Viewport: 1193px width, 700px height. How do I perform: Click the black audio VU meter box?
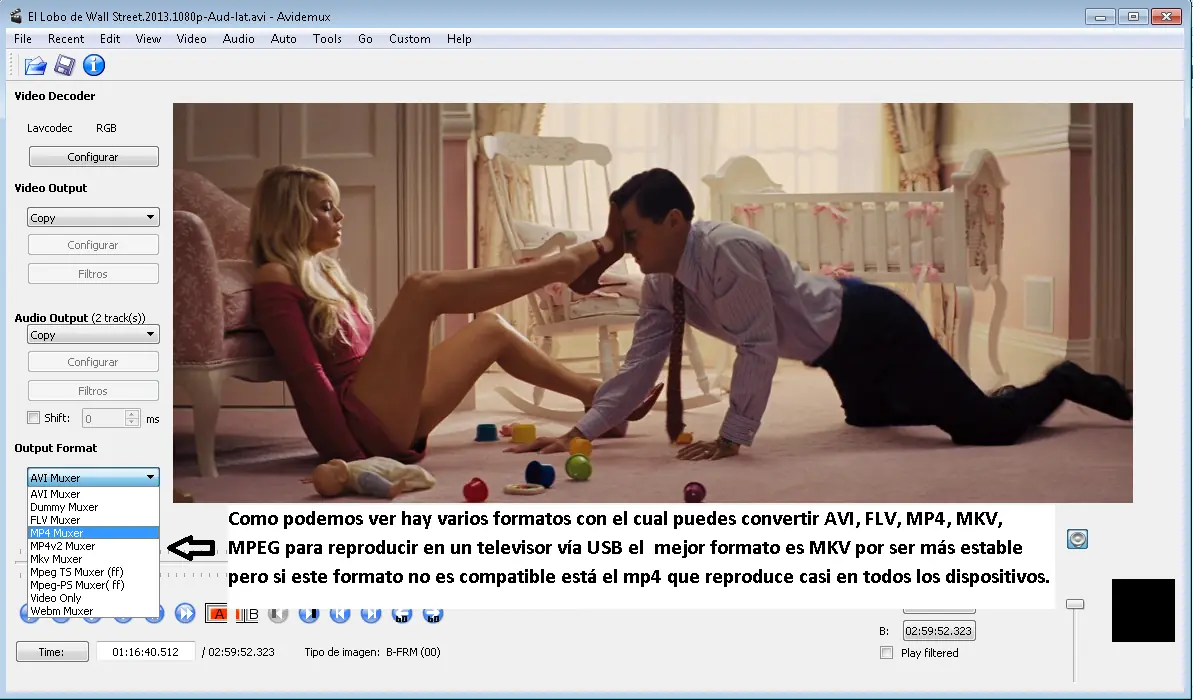tap(1144, 610)
